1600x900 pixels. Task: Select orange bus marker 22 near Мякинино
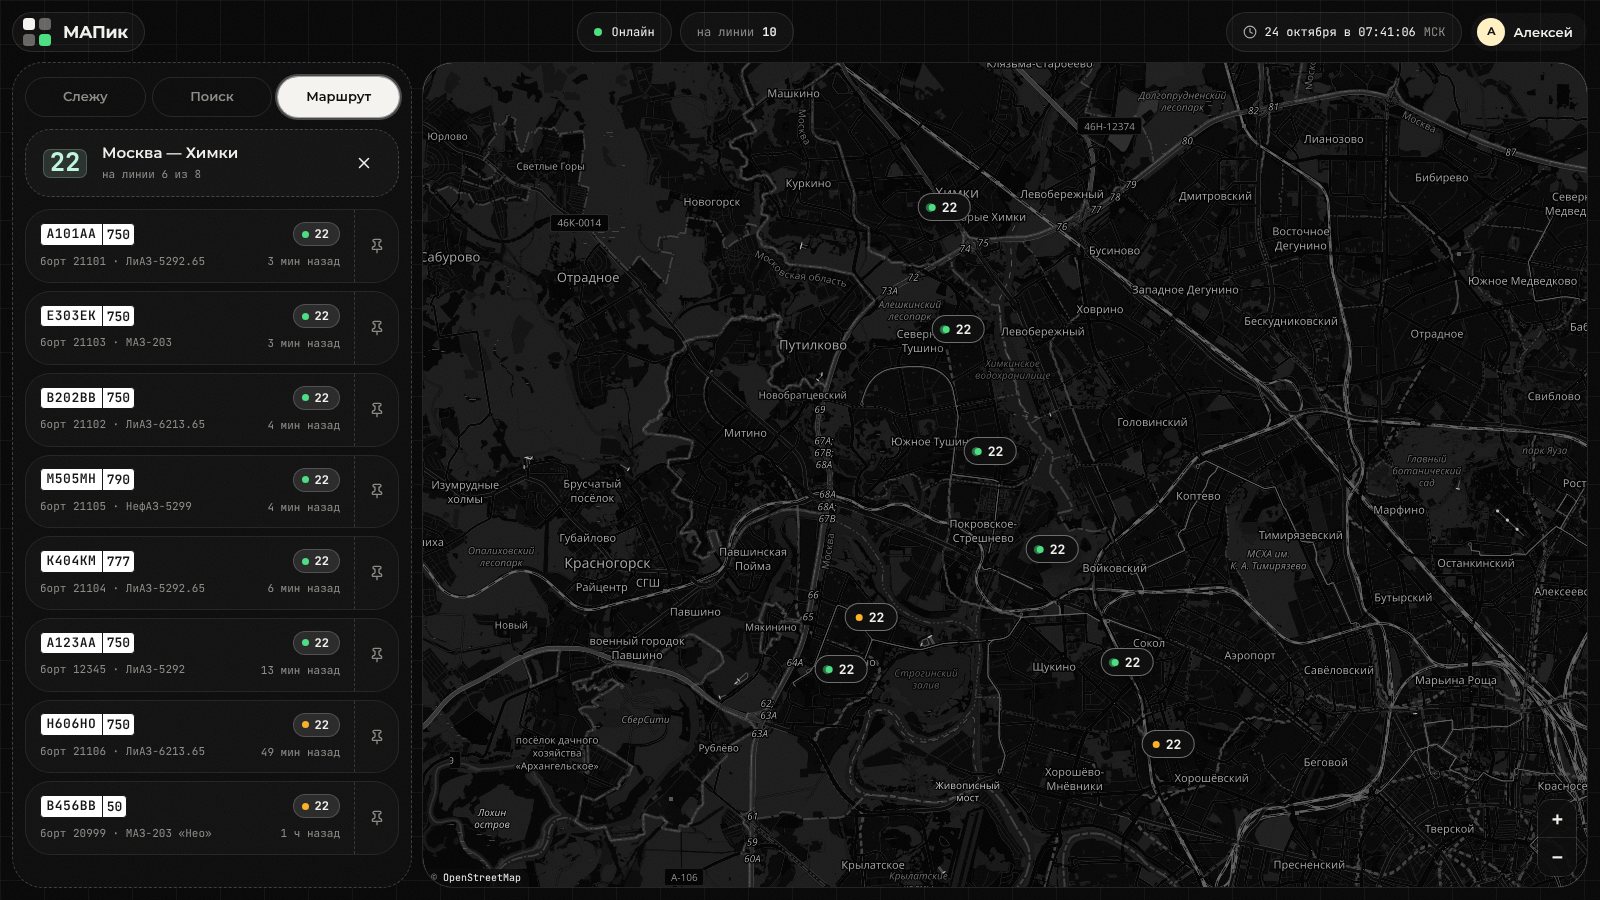pos(870,618)
